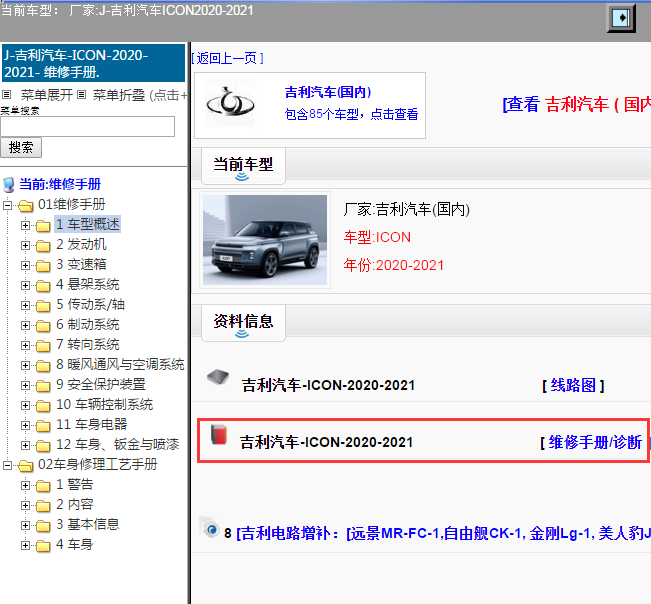Click folder icon of 9 安全保护装置
651x604 pixels.
click(43, 385)
